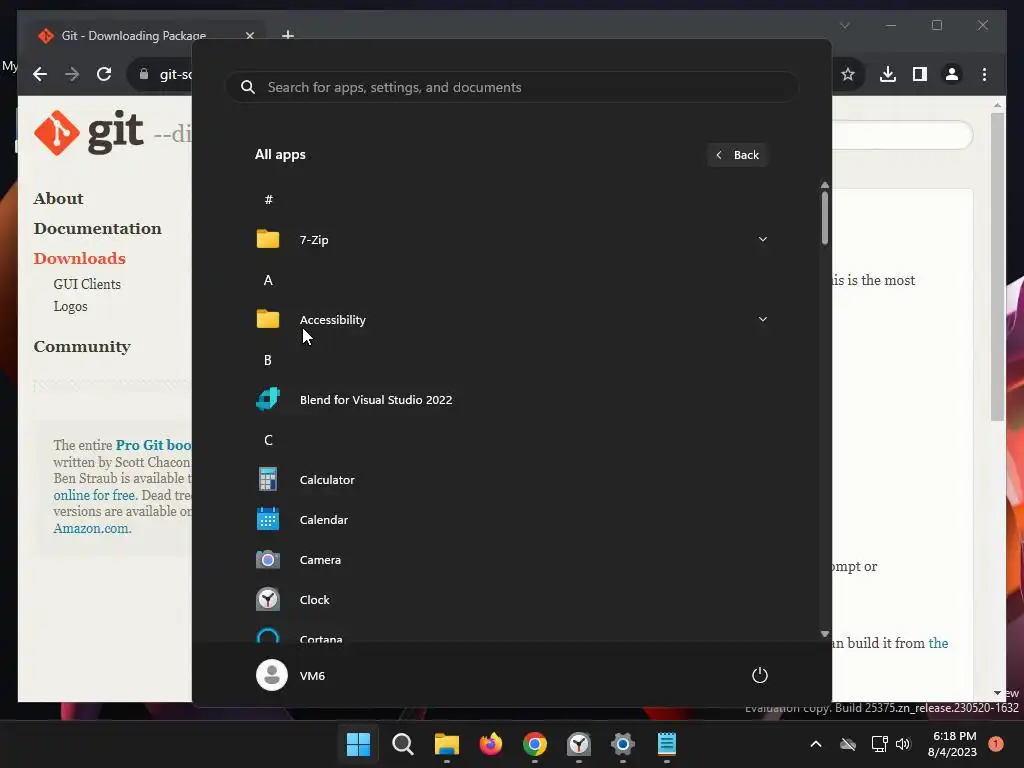Toggle Chrome side panel
This screenshot has height=768, width=1024.
coord(920,74)
